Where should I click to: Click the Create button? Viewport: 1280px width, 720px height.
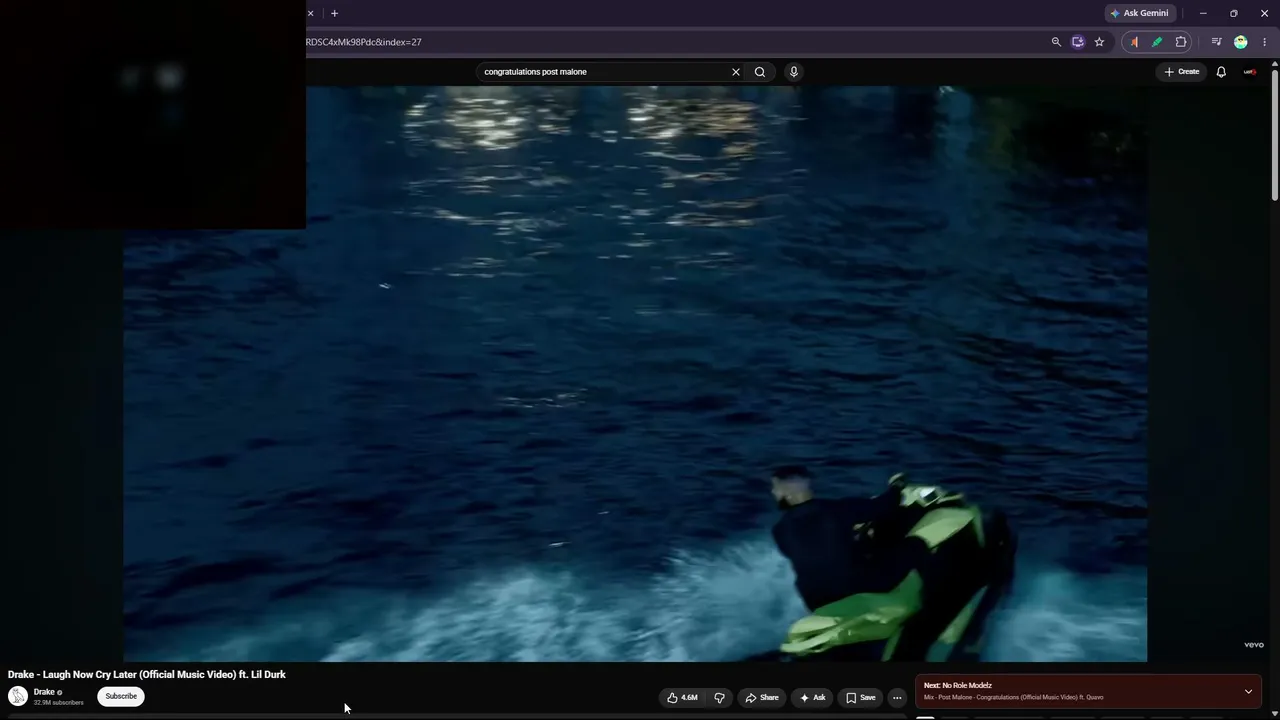pyautogui.click(x=1181, y=72)
